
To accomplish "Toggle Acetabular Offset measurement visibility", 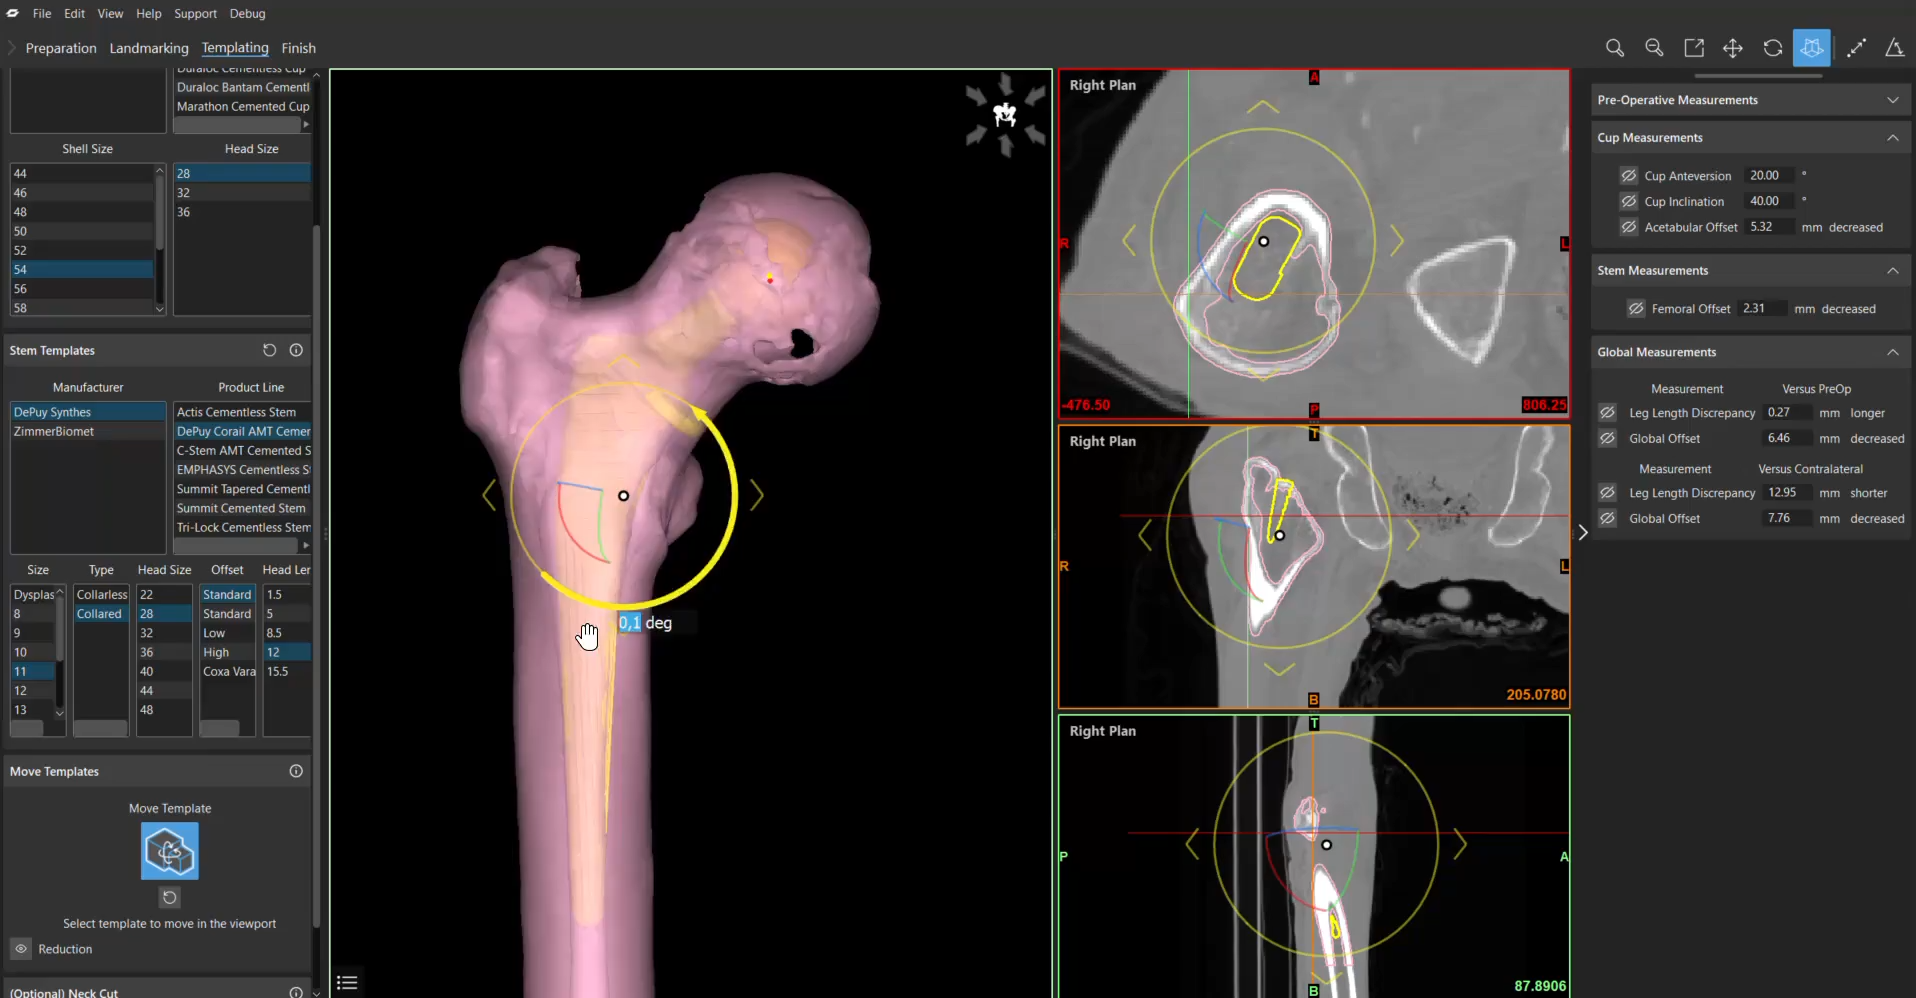I will click(x=1628, y=227).
